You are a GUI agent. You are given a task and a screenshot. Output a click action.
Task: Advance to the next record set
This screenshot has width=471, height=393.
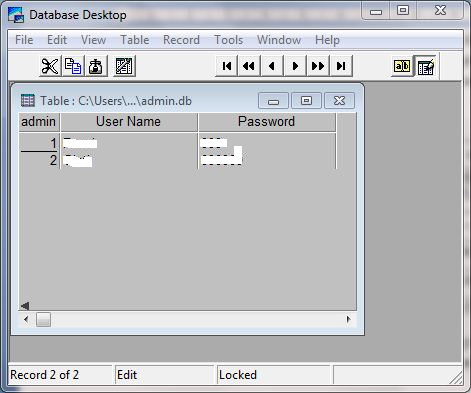(318, 66)
